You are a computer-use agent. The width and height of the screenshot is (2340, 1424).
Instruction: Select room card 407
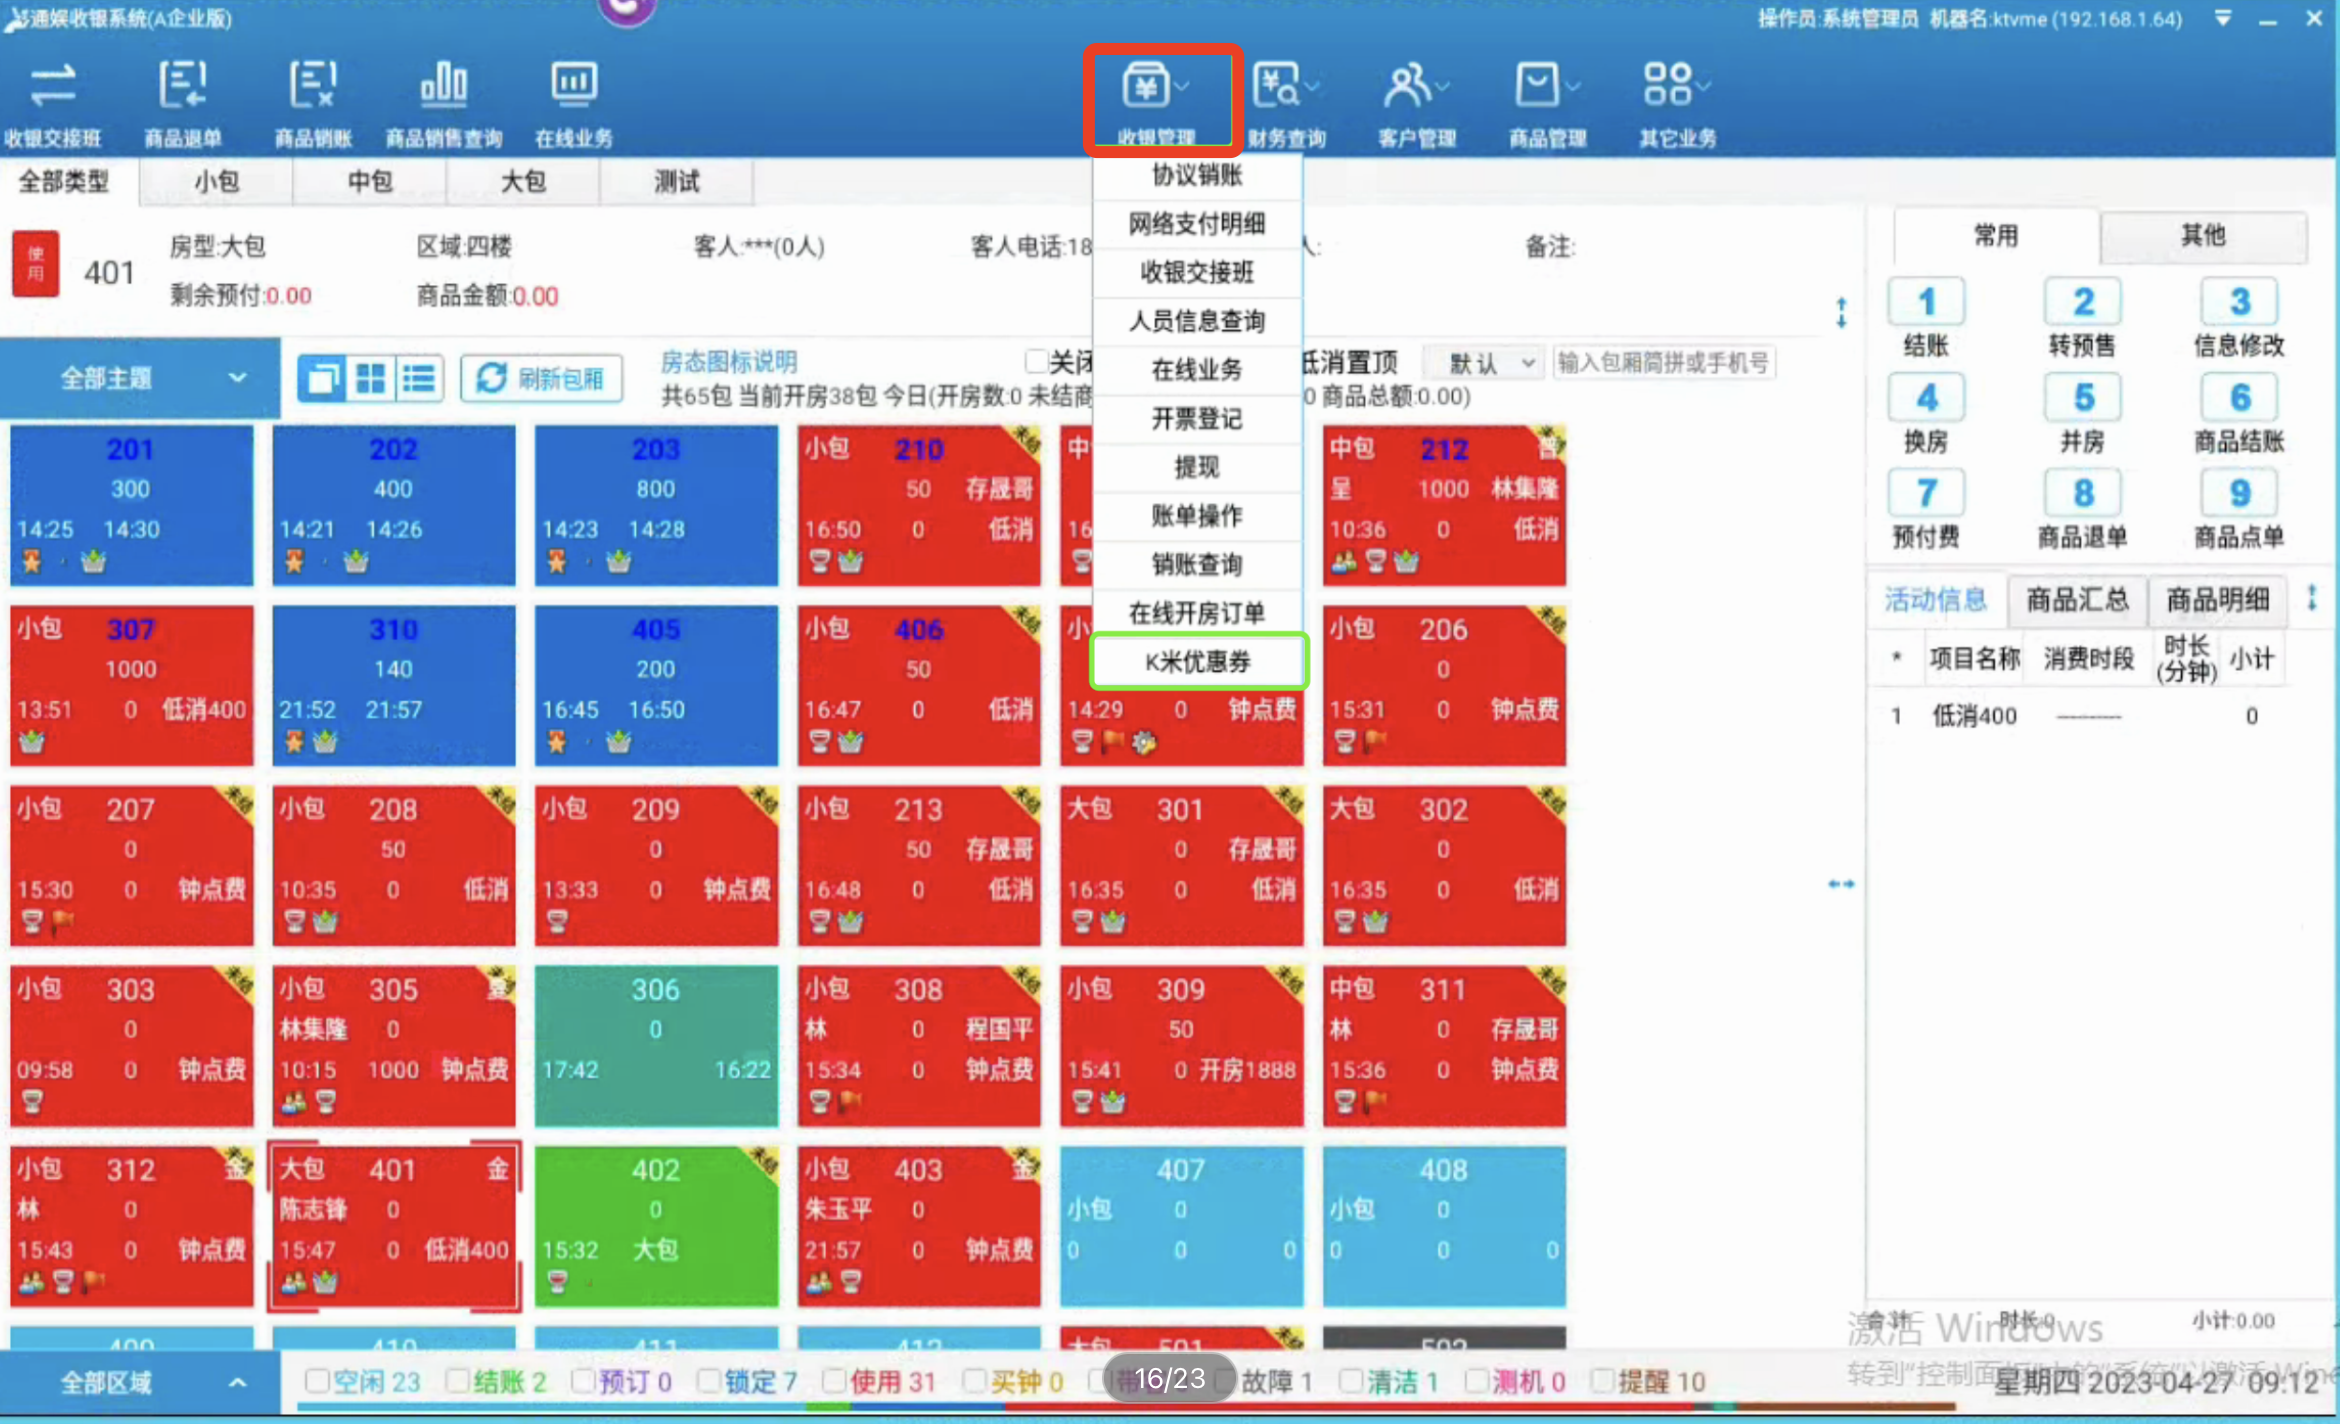coord(1181,1226)
